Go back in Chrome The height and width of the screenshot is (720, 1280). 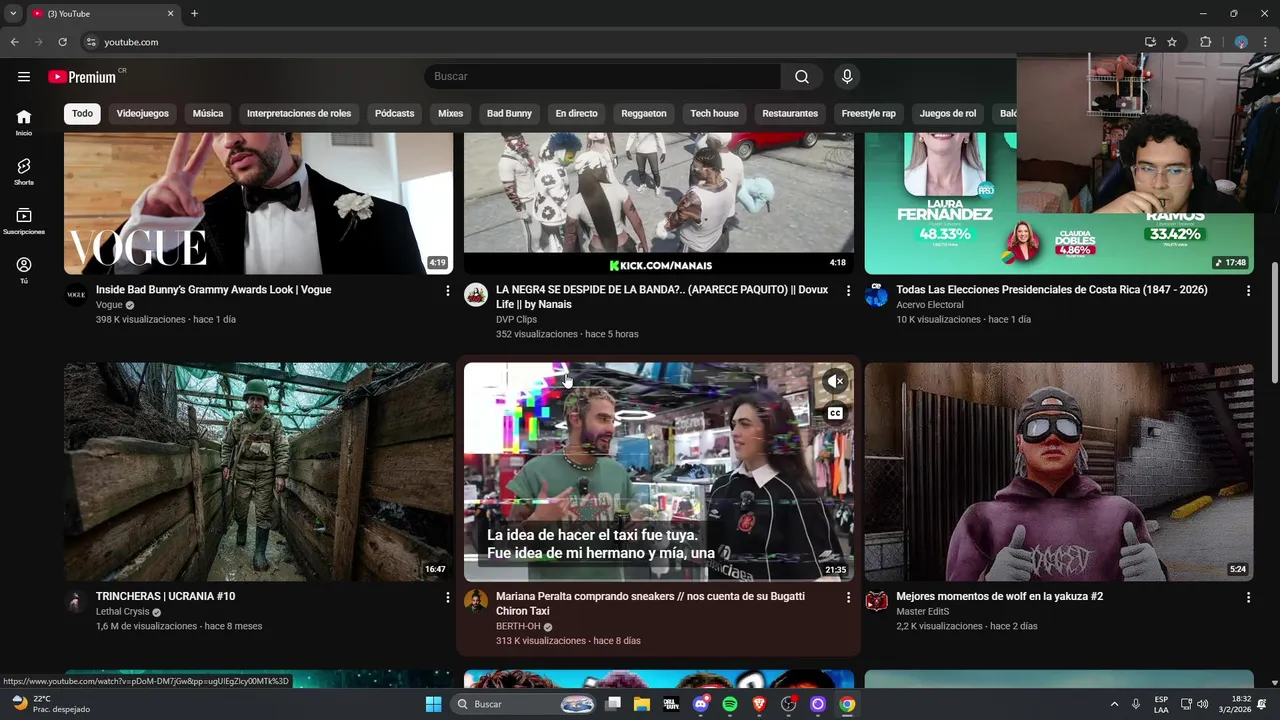(x=14, y=42)
